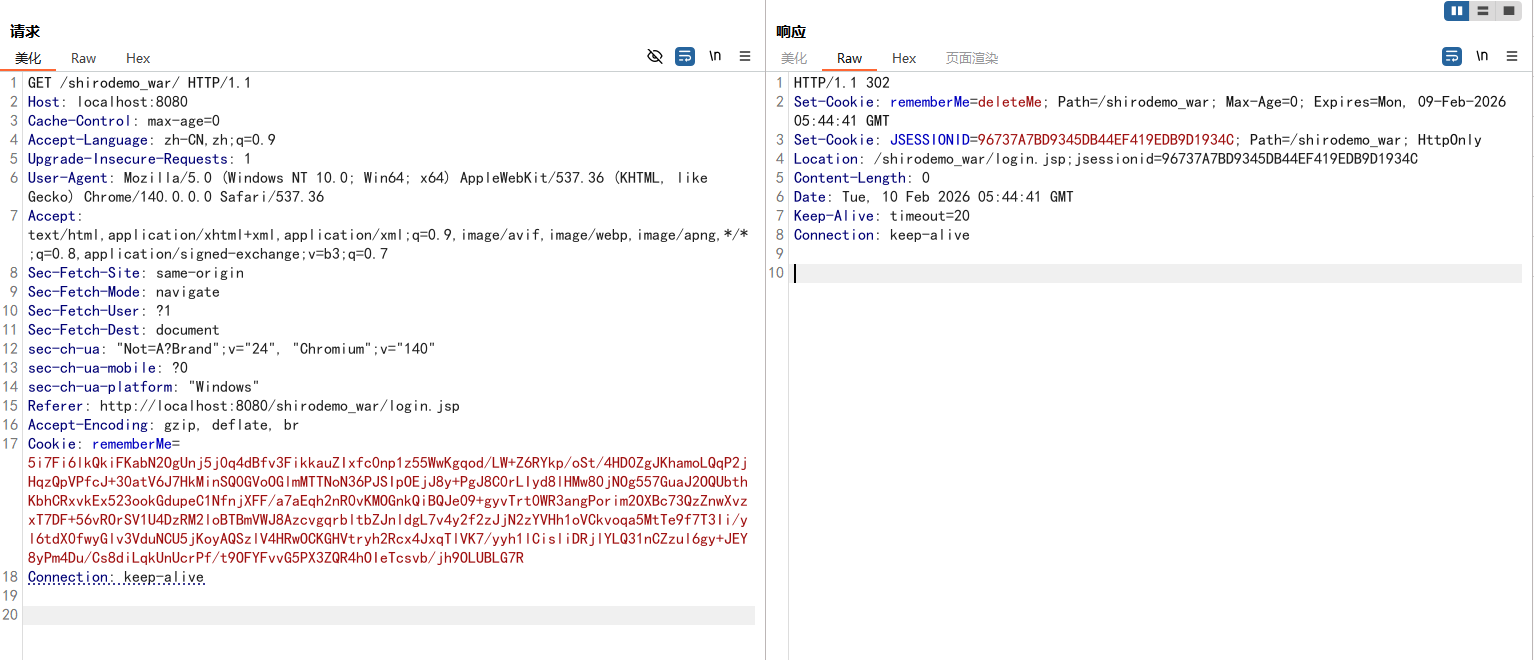1534x660 pixels.
Task: Toggle \n newline display in request panel
Action: (x=715, y=57)
